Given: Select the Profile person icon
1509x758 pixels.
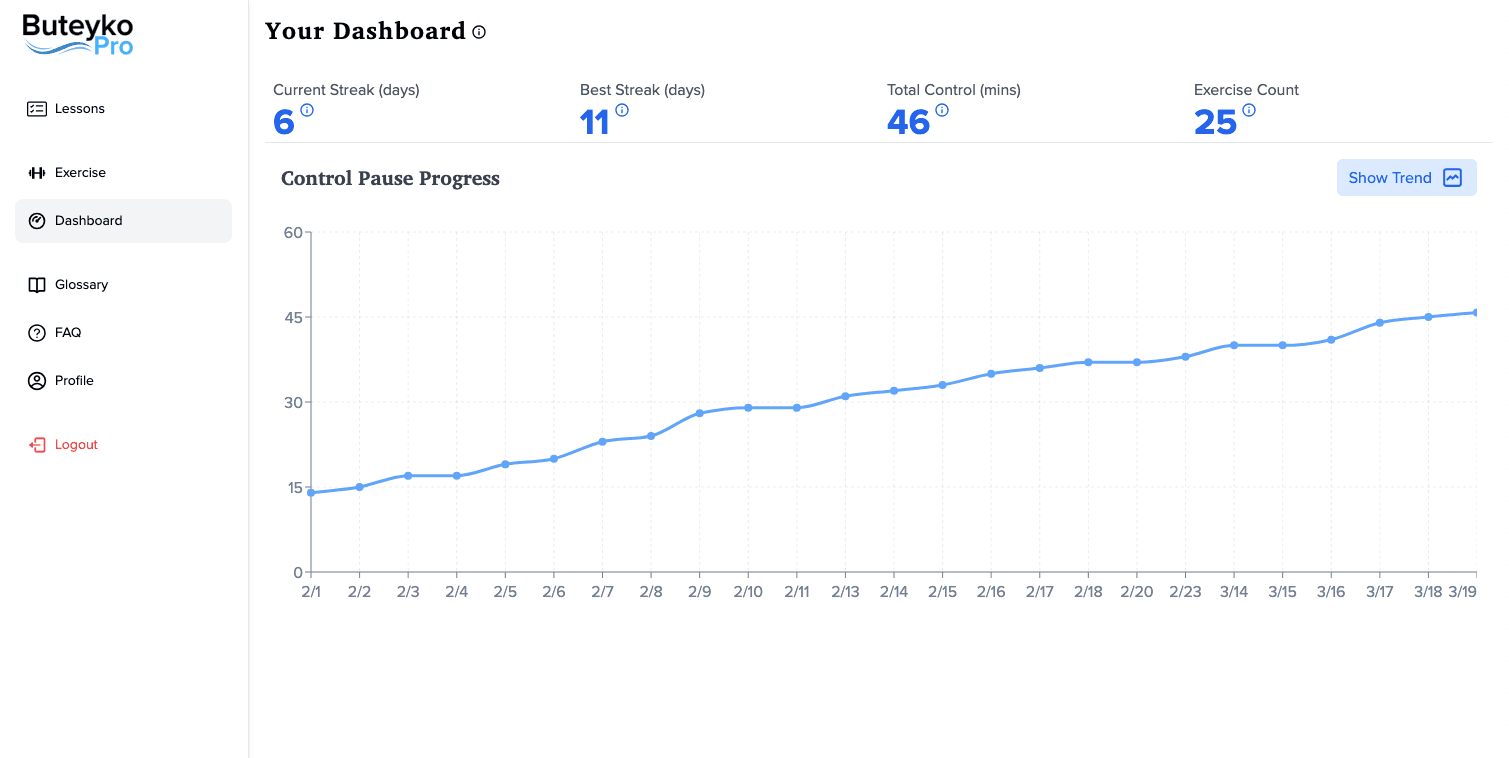Looking at the screenshot, I should point(36,380).
